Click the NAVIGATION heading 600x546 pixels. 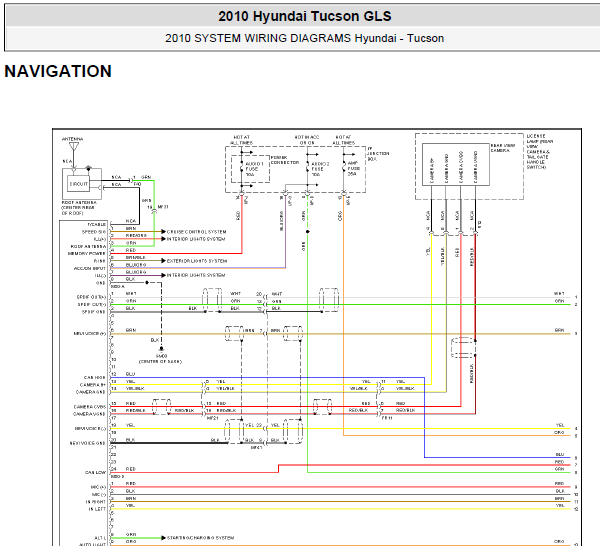coord(58,71)
